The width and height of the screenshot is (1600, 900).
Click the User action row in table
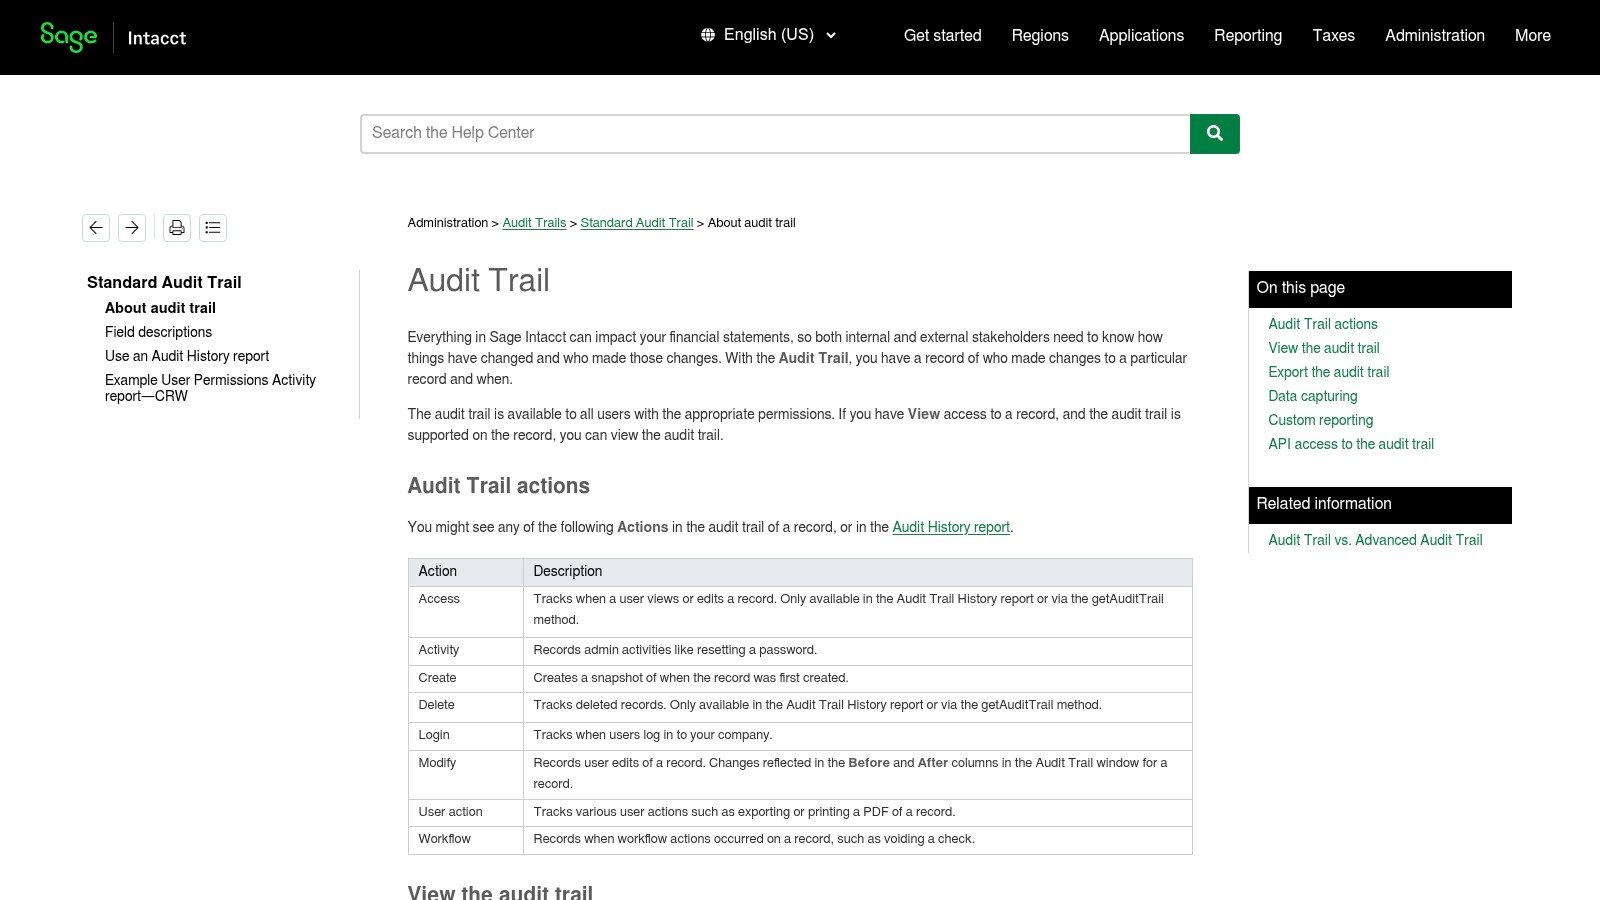[x=800, y=813]
